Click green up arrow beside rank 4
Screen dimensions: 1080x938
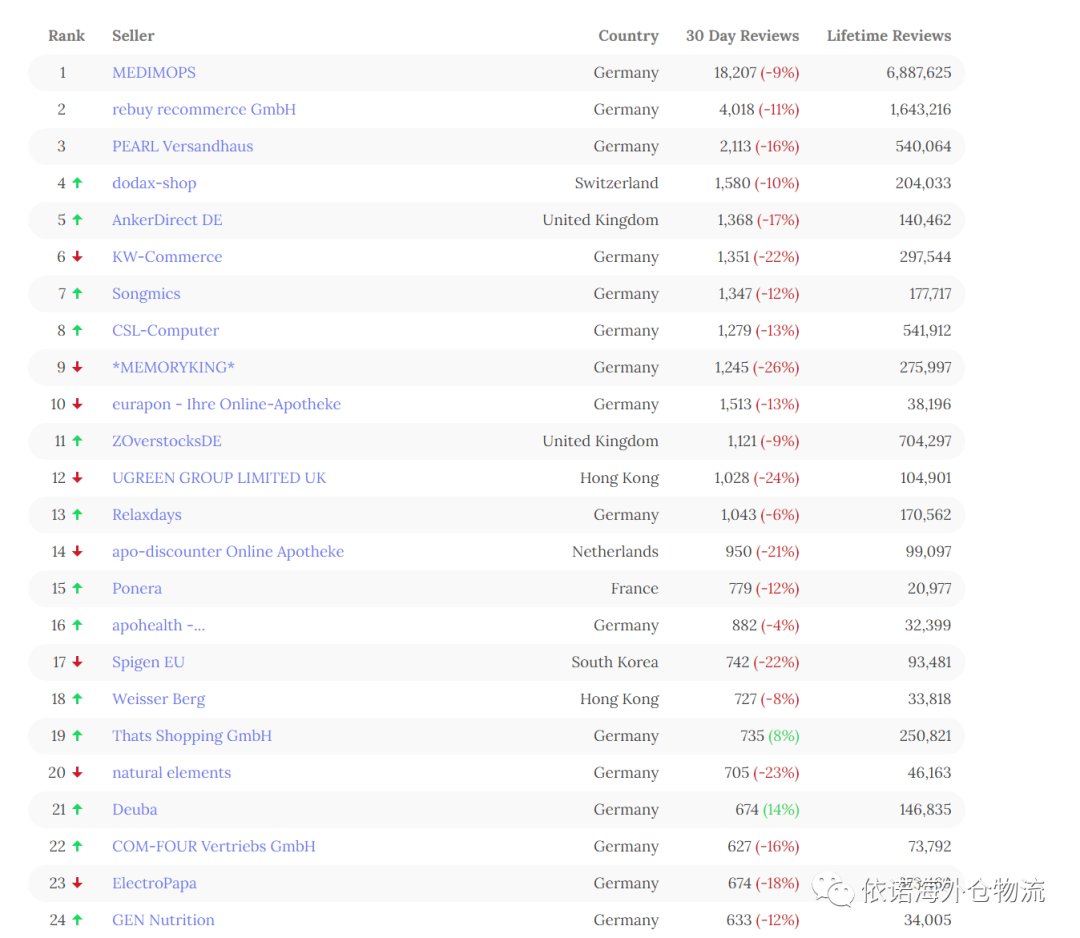(x=77, y=183)
